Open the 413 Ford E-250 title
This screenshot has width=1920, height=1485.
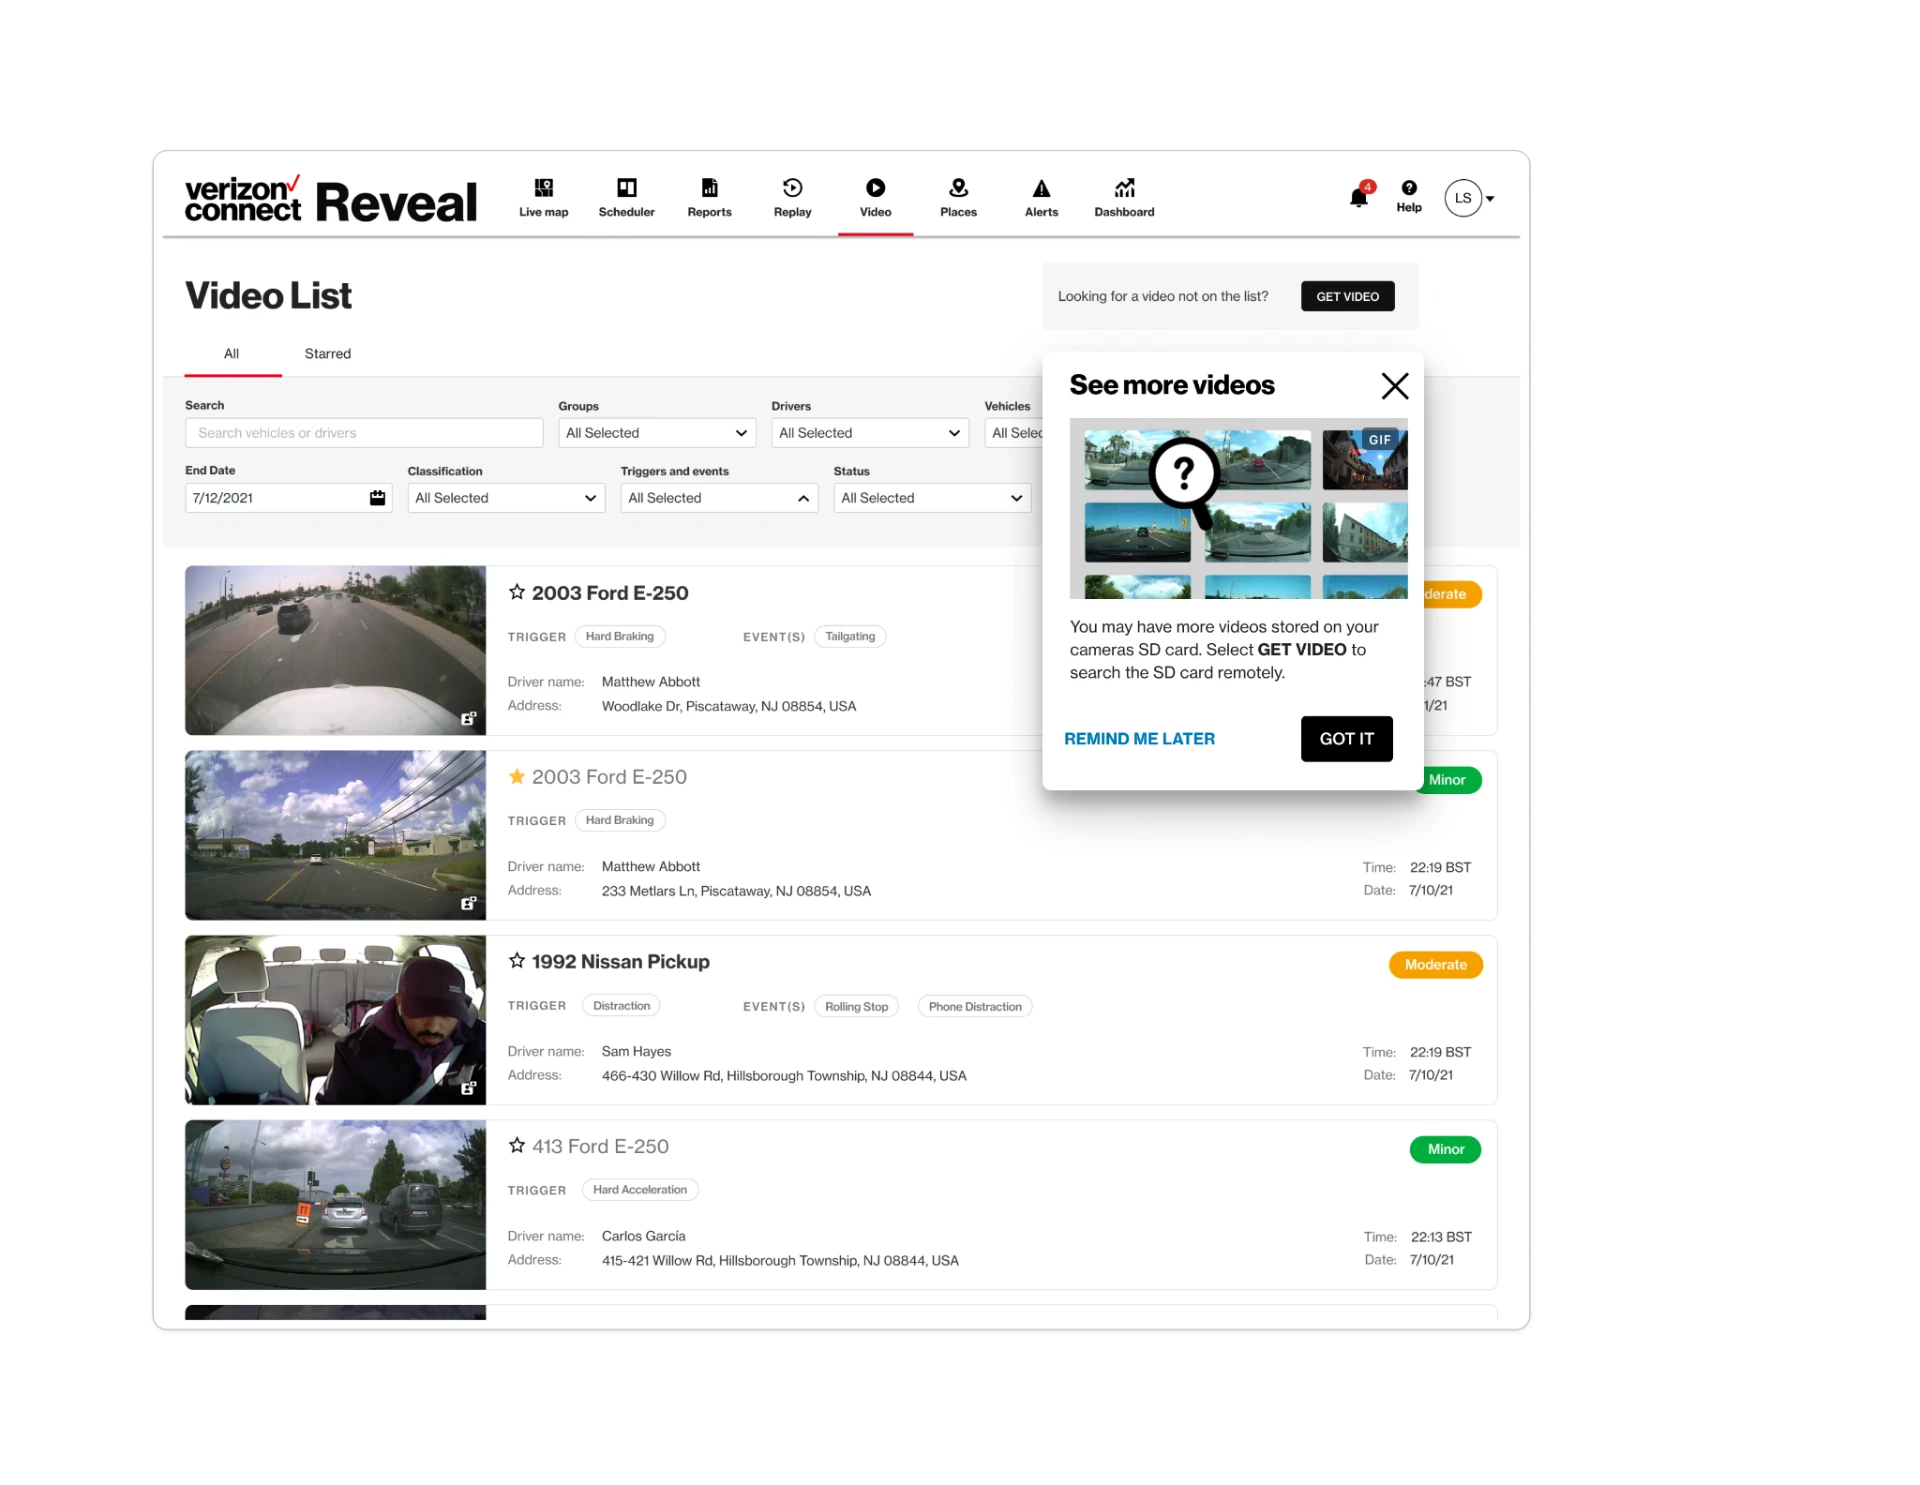click(x=600, y=1146)
